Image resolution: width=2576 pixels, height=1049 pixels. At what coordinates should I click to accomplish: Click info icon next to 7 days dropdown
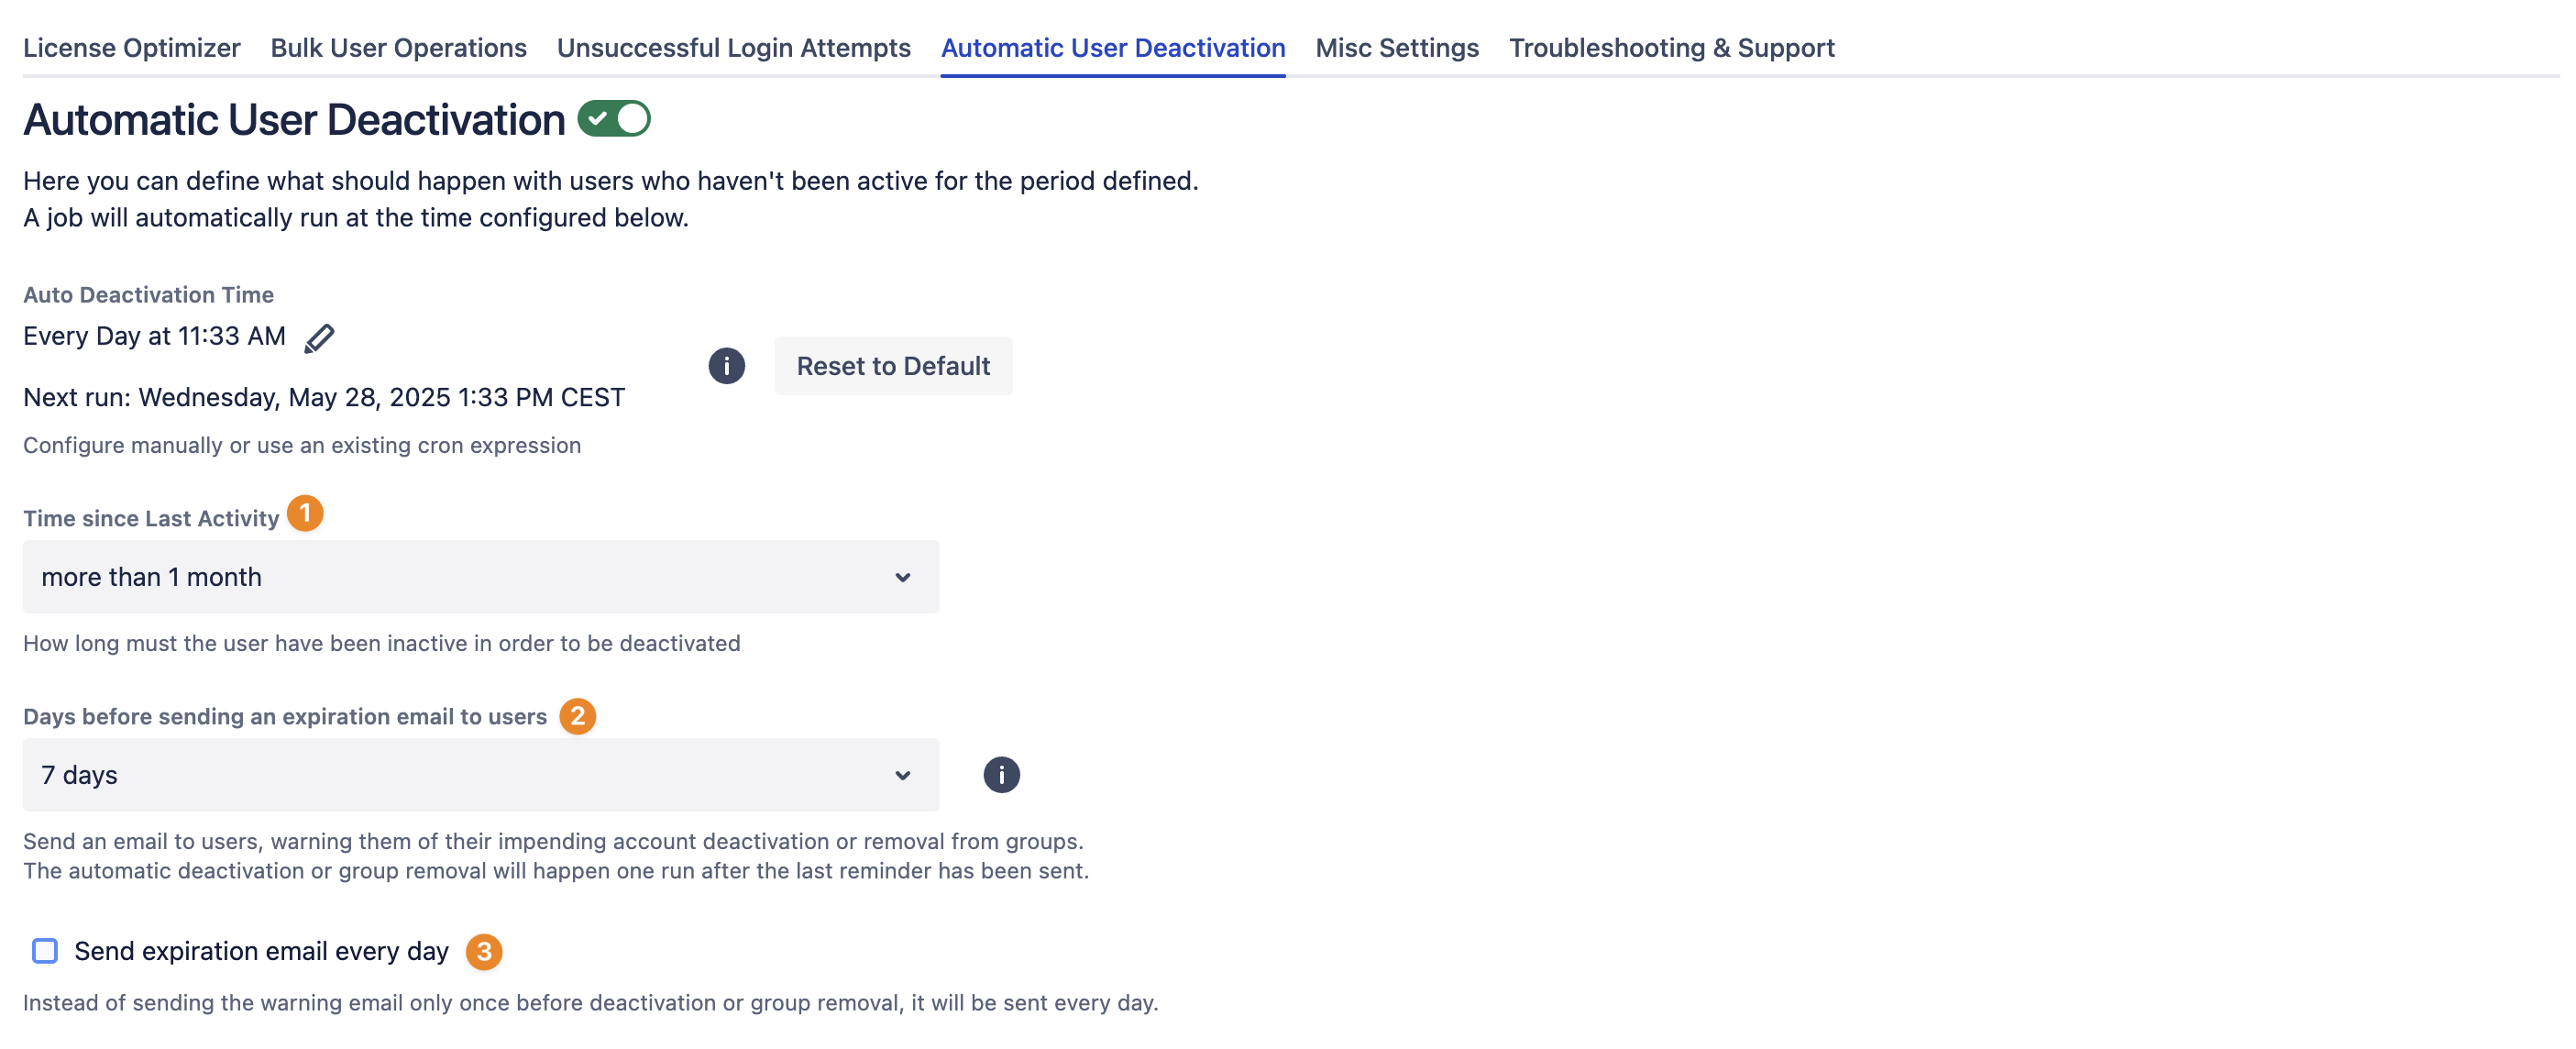pyautogui.click(x=1000, y=775)
